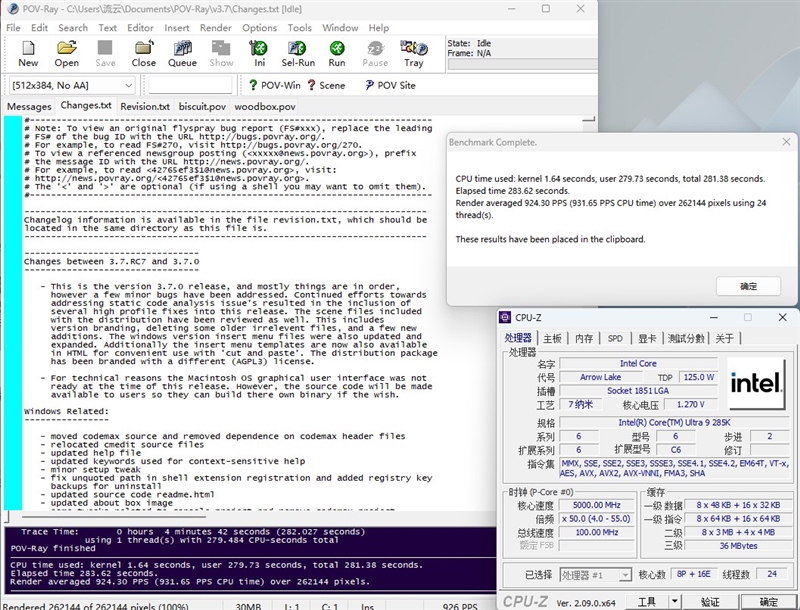Send POV-Ray to Tray
Image resolution: width=800 pixels, height=610 pixels.
413,53
